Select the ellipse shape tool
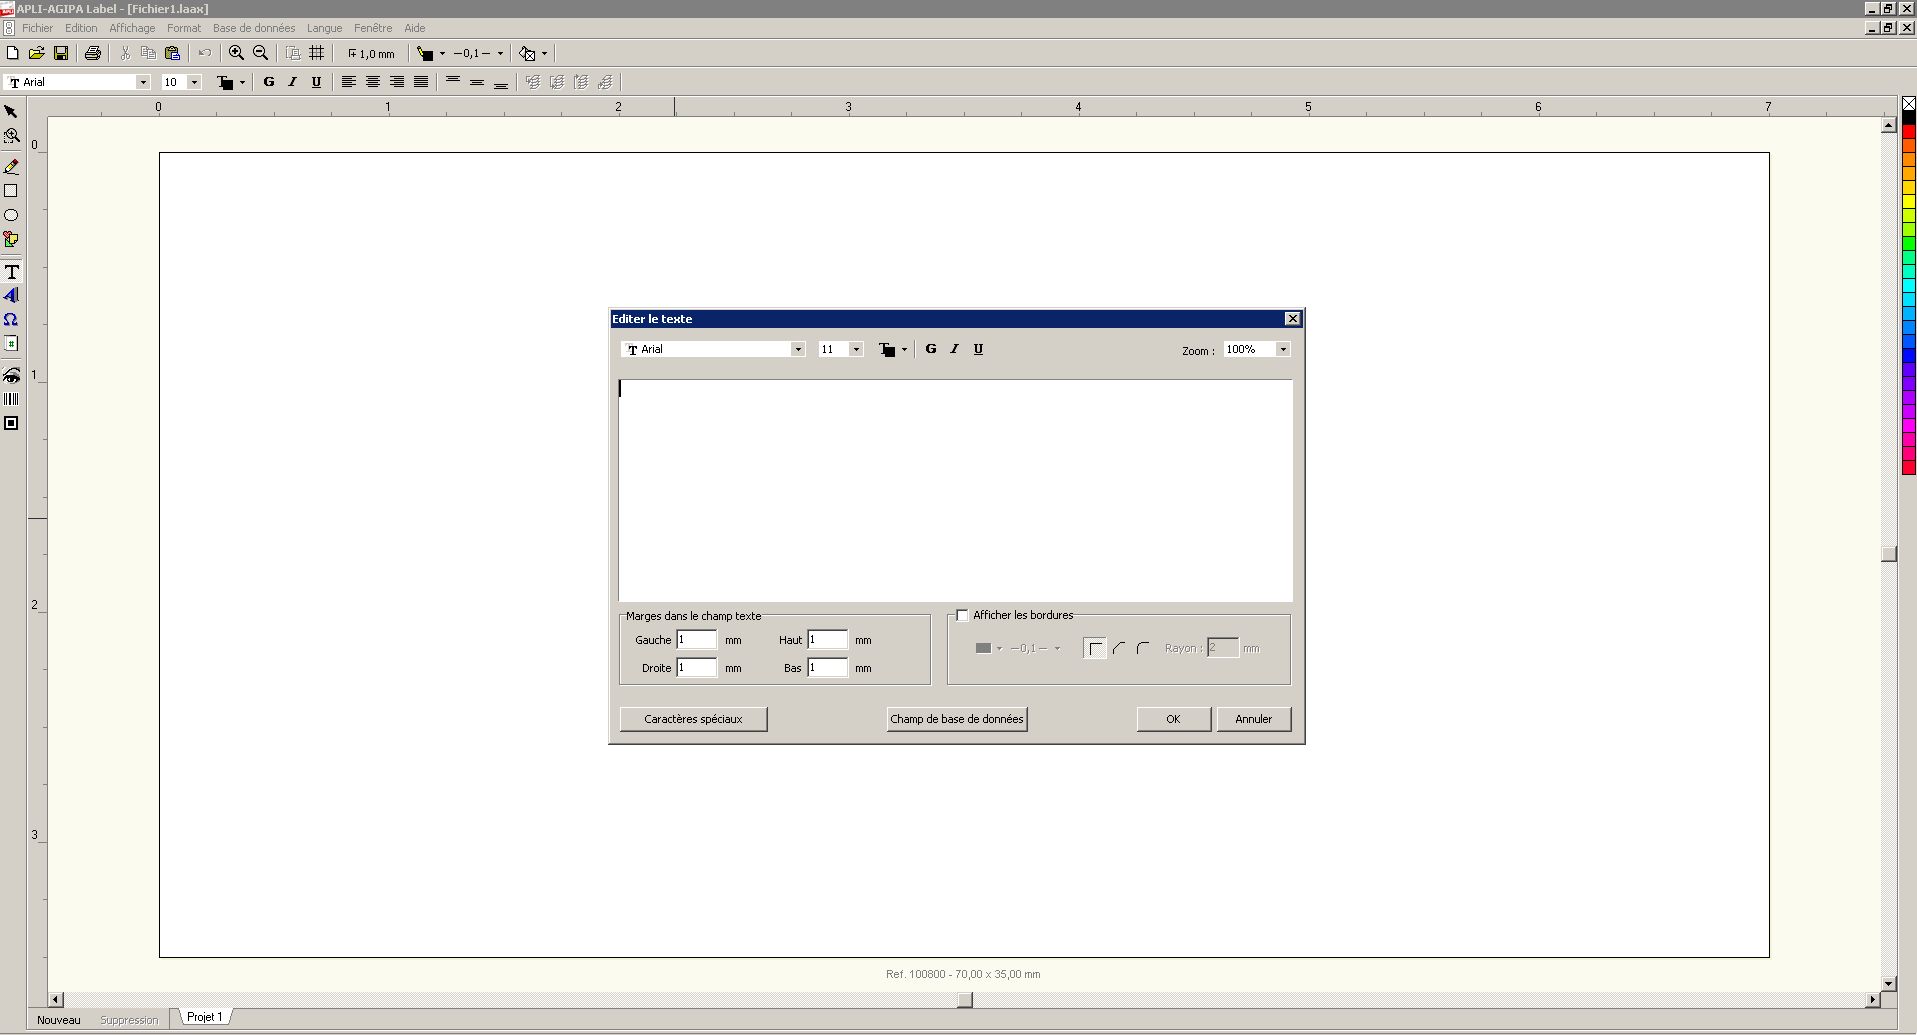The width and height of the screenshot is (1917, 1035). pyautogui.click(x=11, y=215)
